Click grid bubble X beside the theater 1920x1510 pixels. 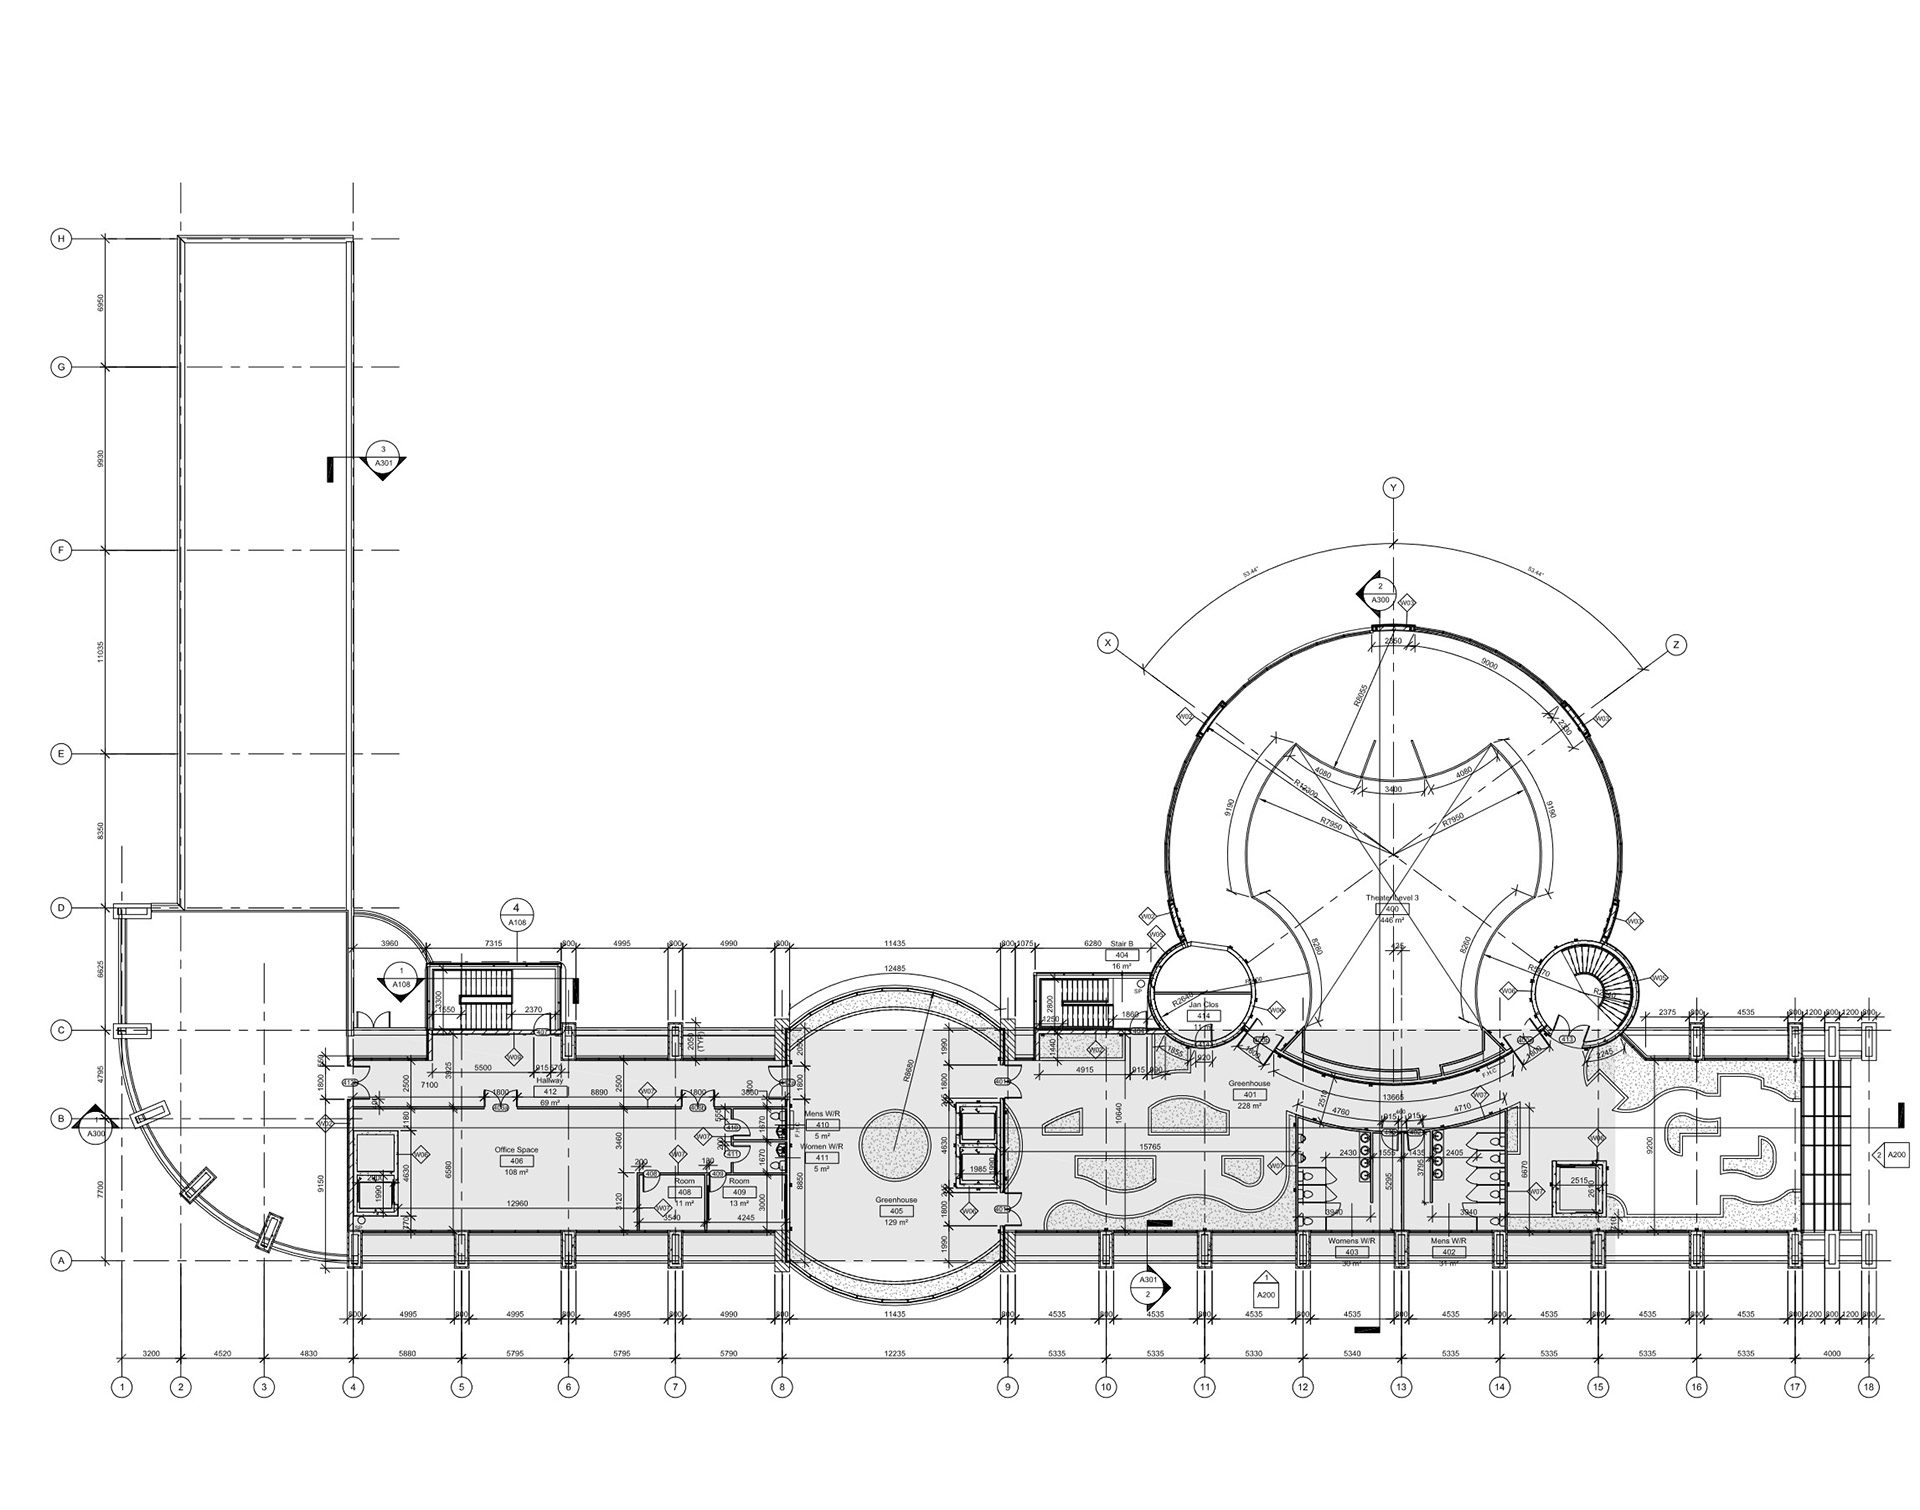[x=1107, y=643]
